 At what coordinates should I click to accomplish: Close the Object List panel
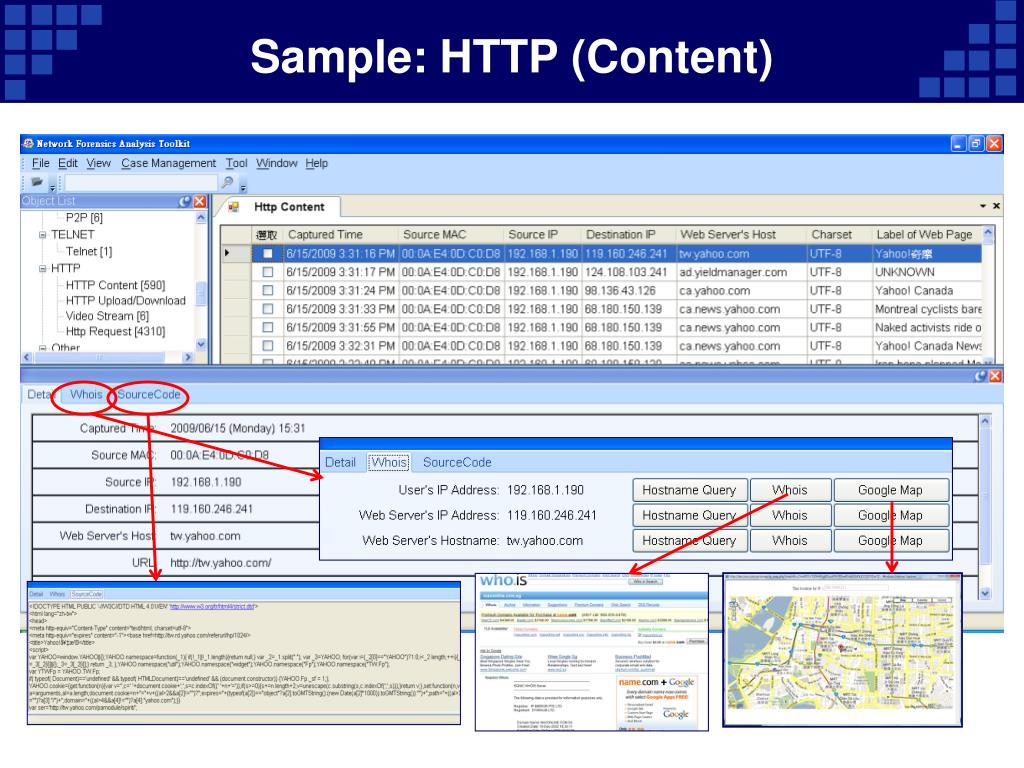click(200, 202)
